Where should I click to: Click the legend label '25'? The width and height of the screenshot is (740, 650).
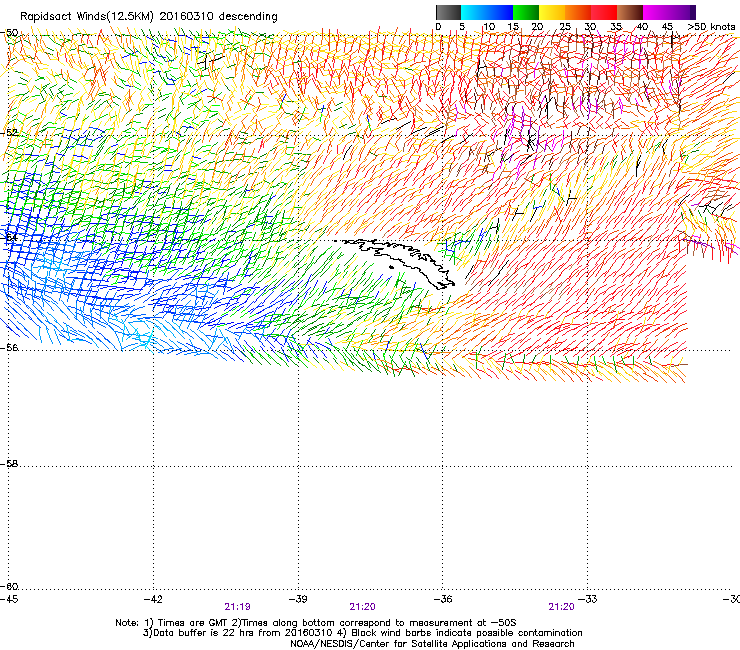click(565, 27)
